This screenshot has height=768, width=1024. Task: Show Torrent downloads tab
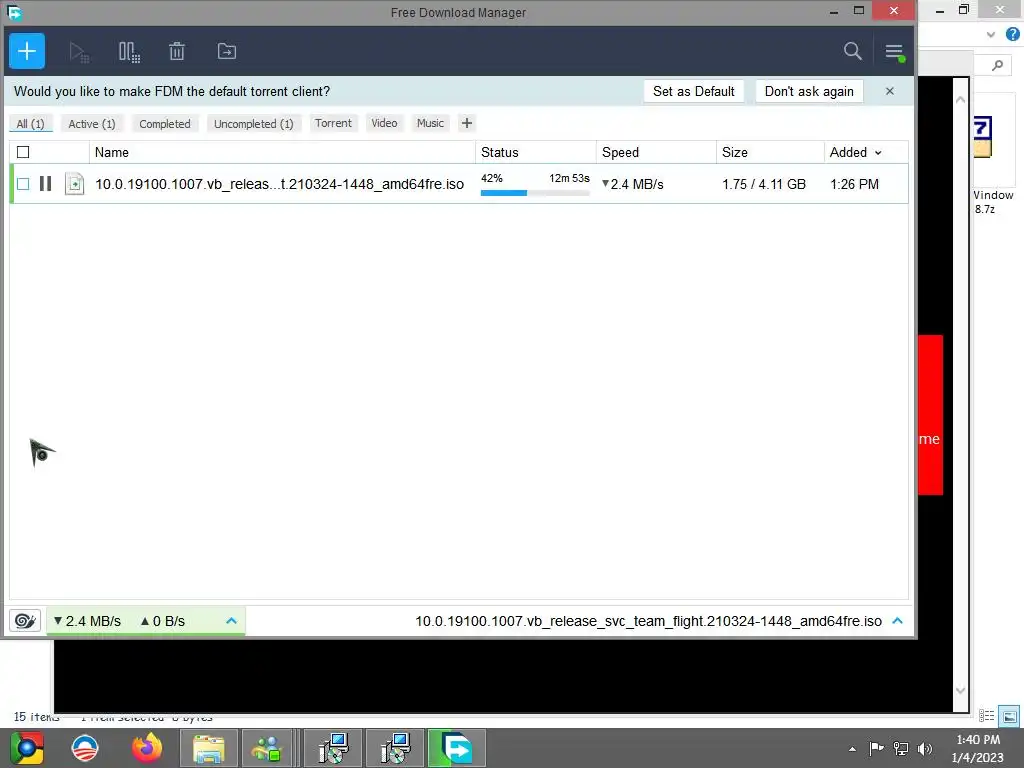pos(333,123)
